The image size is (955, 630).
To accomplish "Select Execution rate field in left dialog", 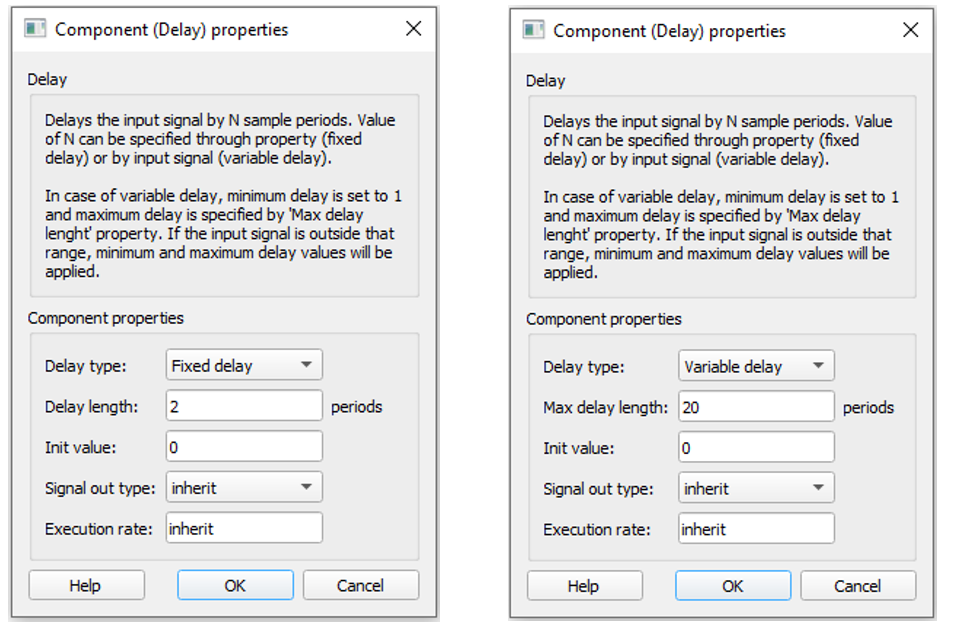I will [244, 528].
